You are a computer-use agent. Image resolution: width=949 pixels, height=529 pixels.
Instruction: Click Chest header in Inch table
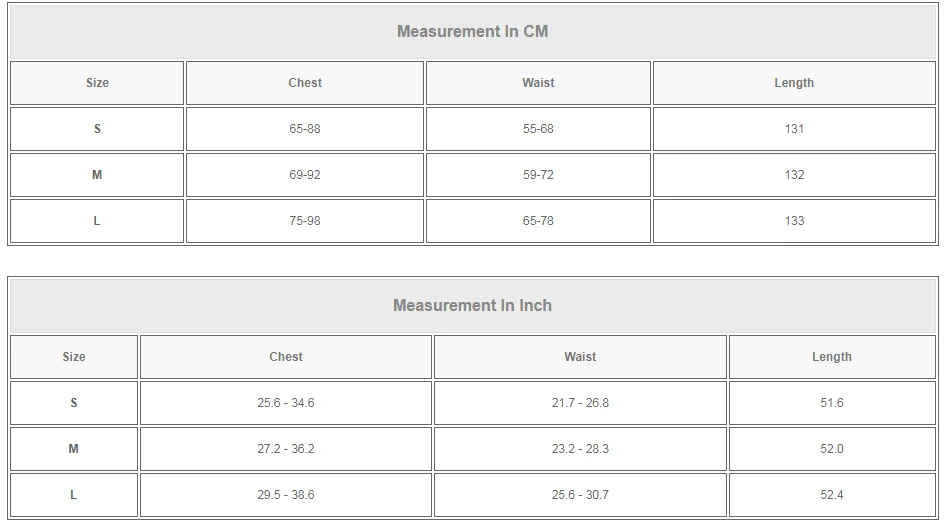click(x=286, y=357)
